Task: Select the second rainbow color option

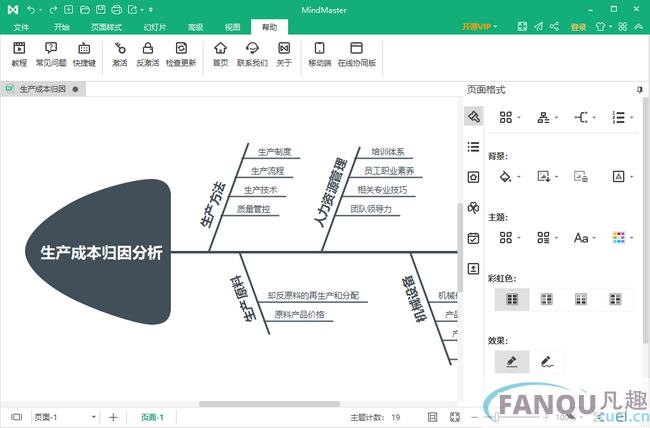Action: tap(547, 298)
